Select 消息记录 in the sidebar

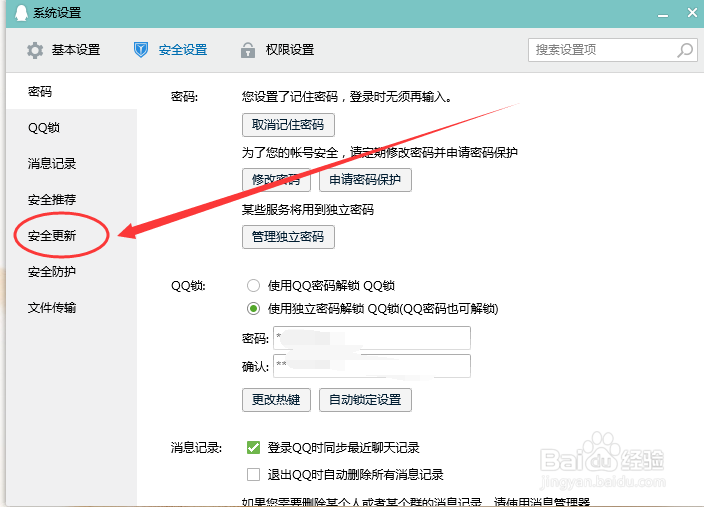(x=71, y=163)
